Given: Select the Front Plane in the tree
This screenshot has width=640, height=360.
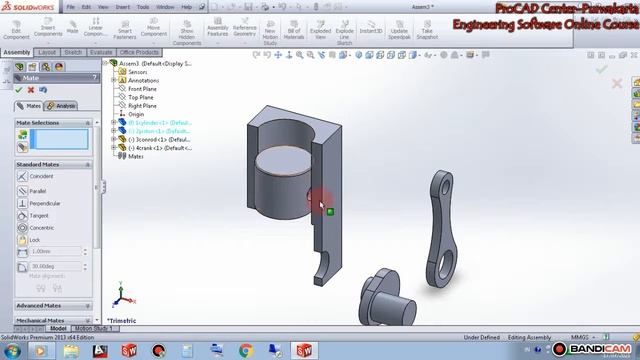Looking at the screenshot, I should 142,89.
